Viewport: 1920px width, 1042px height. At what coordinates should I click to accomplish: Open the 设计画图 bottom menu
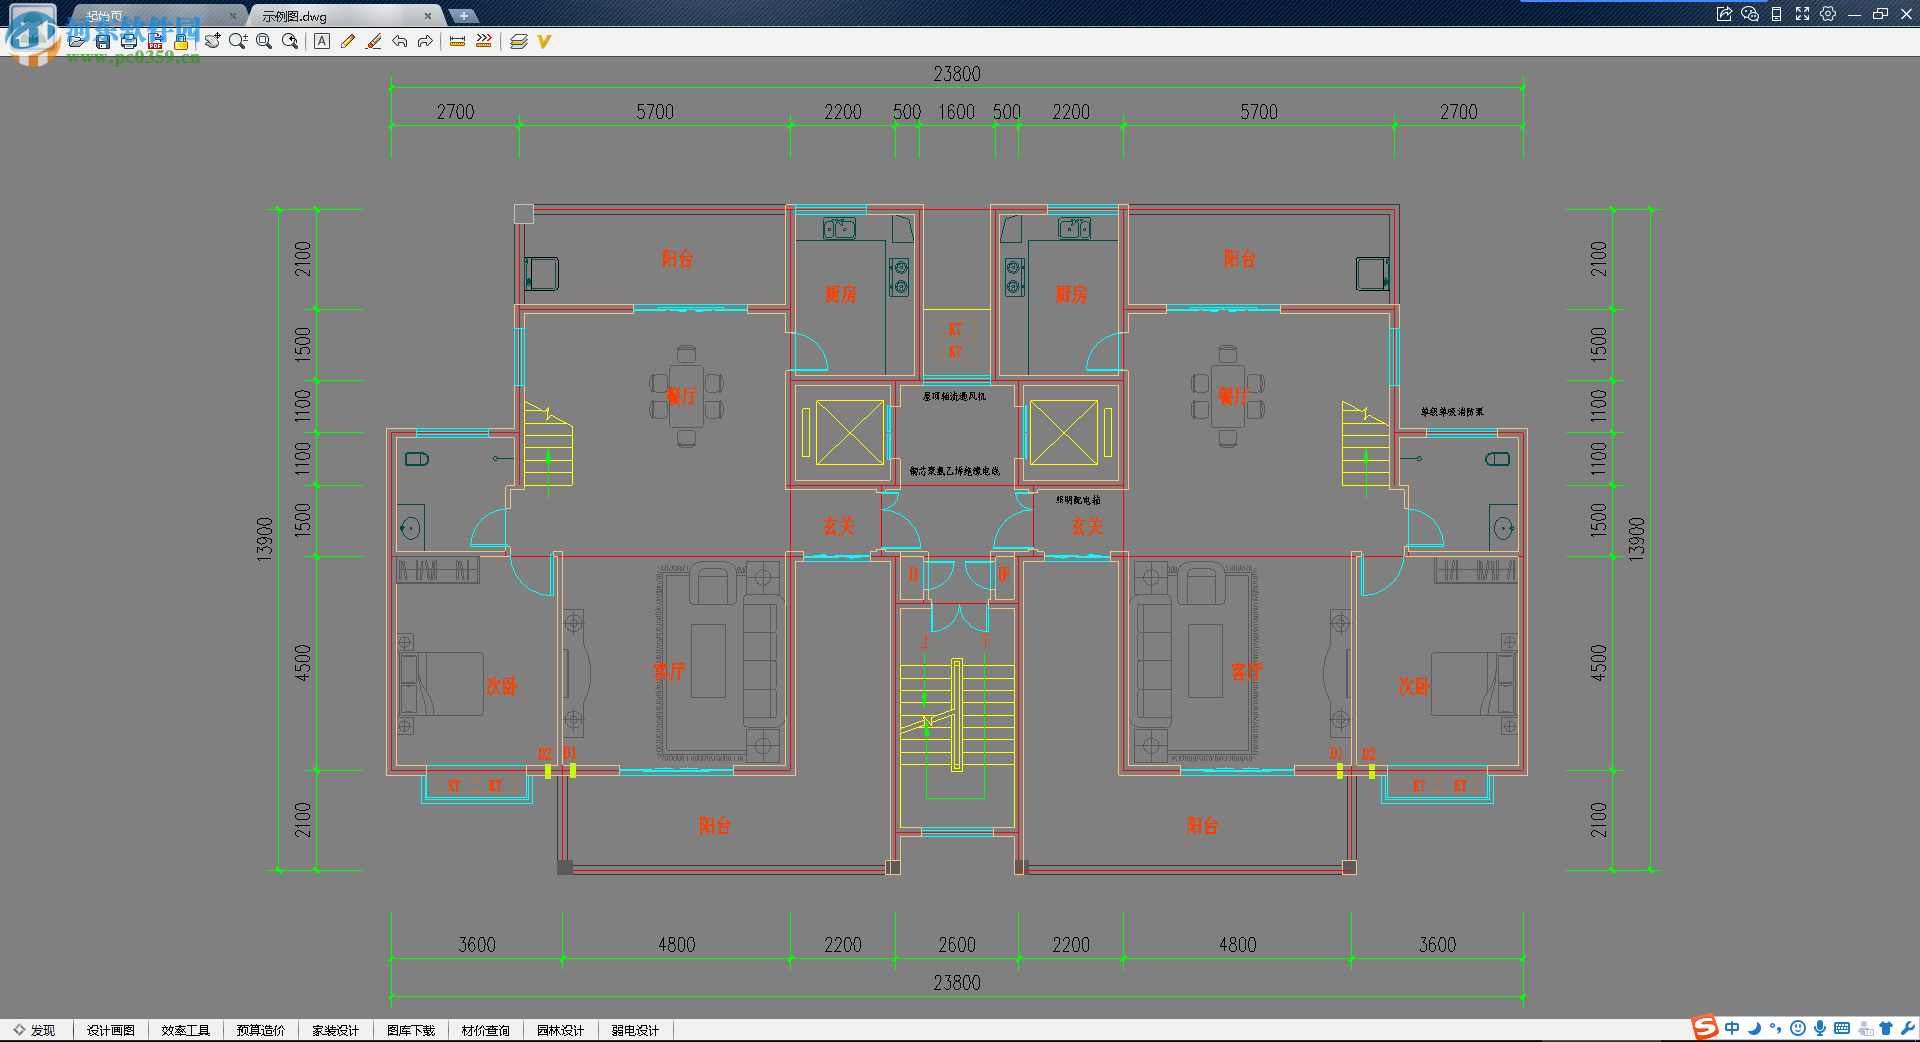tap(111, 1030)
